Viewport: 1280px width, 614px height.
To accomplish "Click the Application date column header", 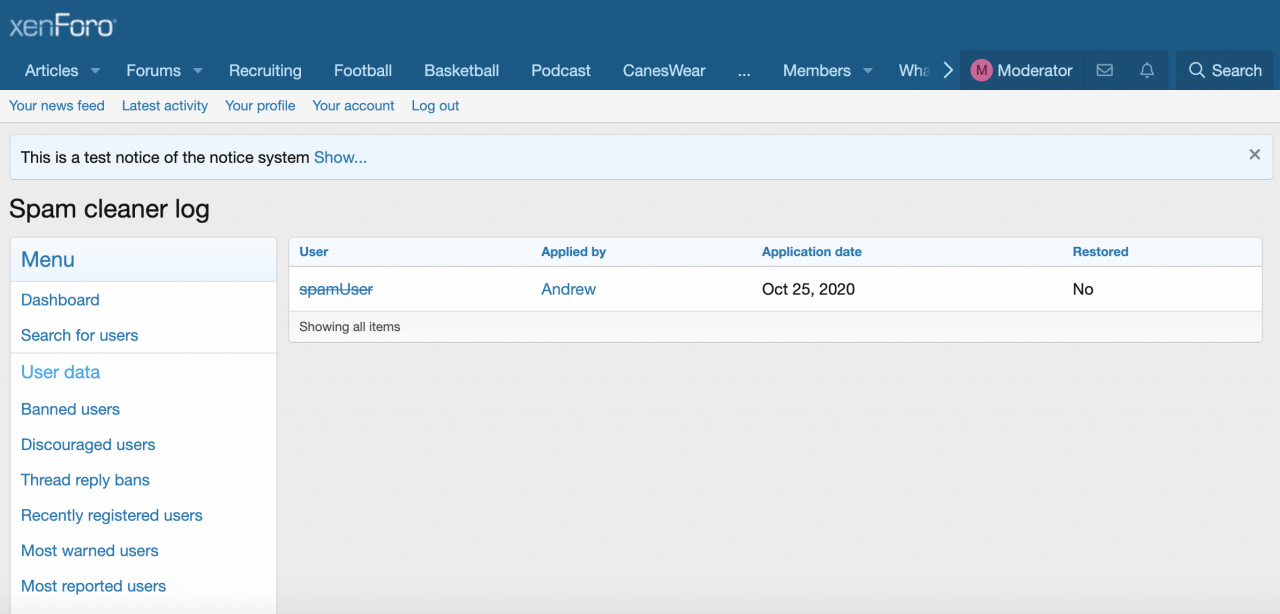I will (812, 252).
